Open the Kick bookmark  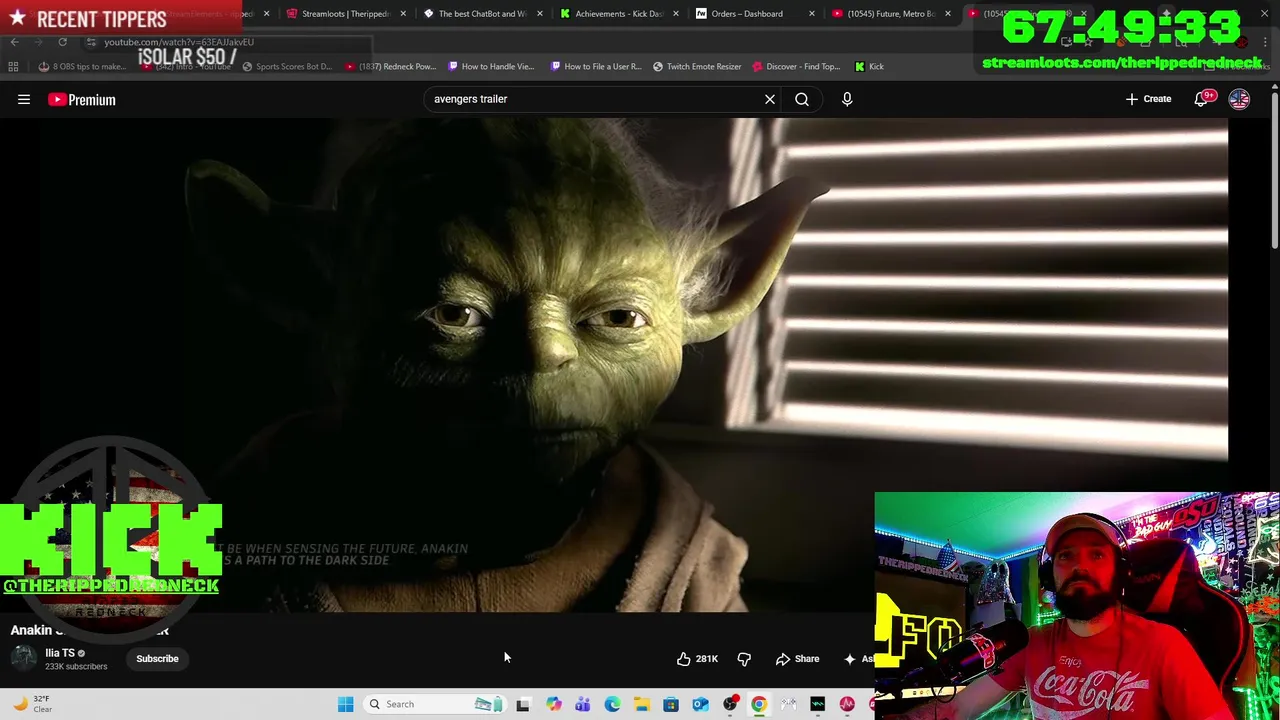click(x=869, y=66)
